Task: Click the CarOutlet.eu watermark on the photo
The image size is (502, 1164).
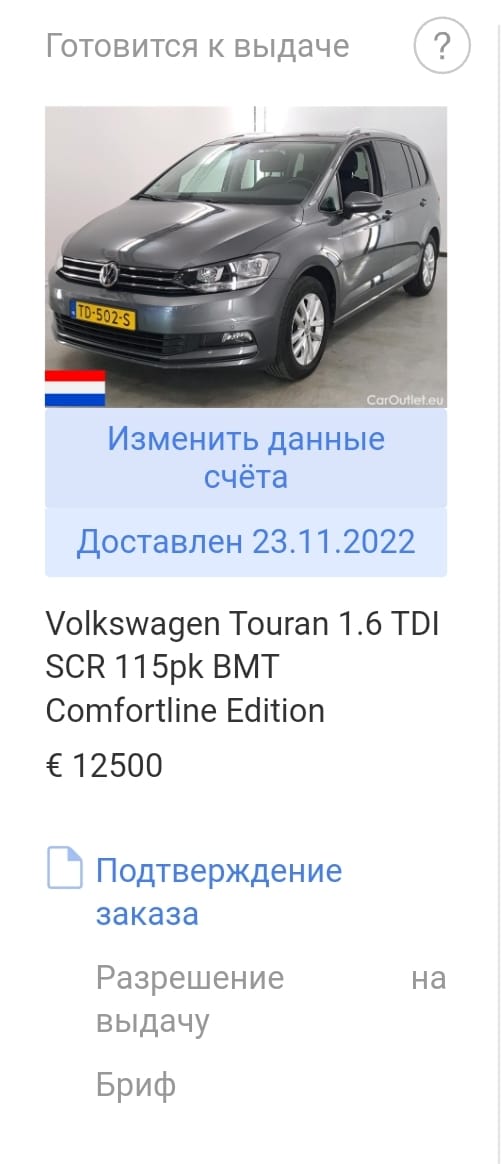Action: (x=405, y=399)
